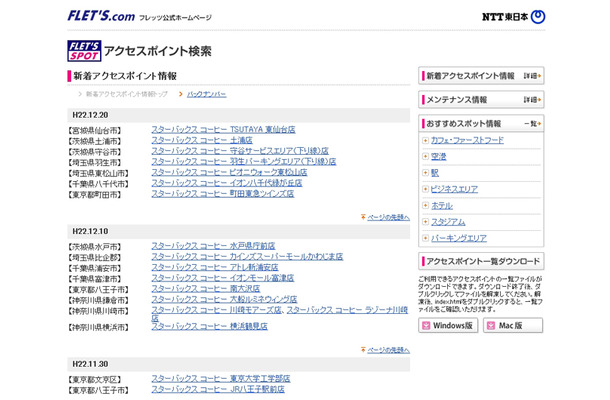Expand plus icon beside カフェ・ファーストフード
The image size is (610, 400).
[x=425, y=140]
